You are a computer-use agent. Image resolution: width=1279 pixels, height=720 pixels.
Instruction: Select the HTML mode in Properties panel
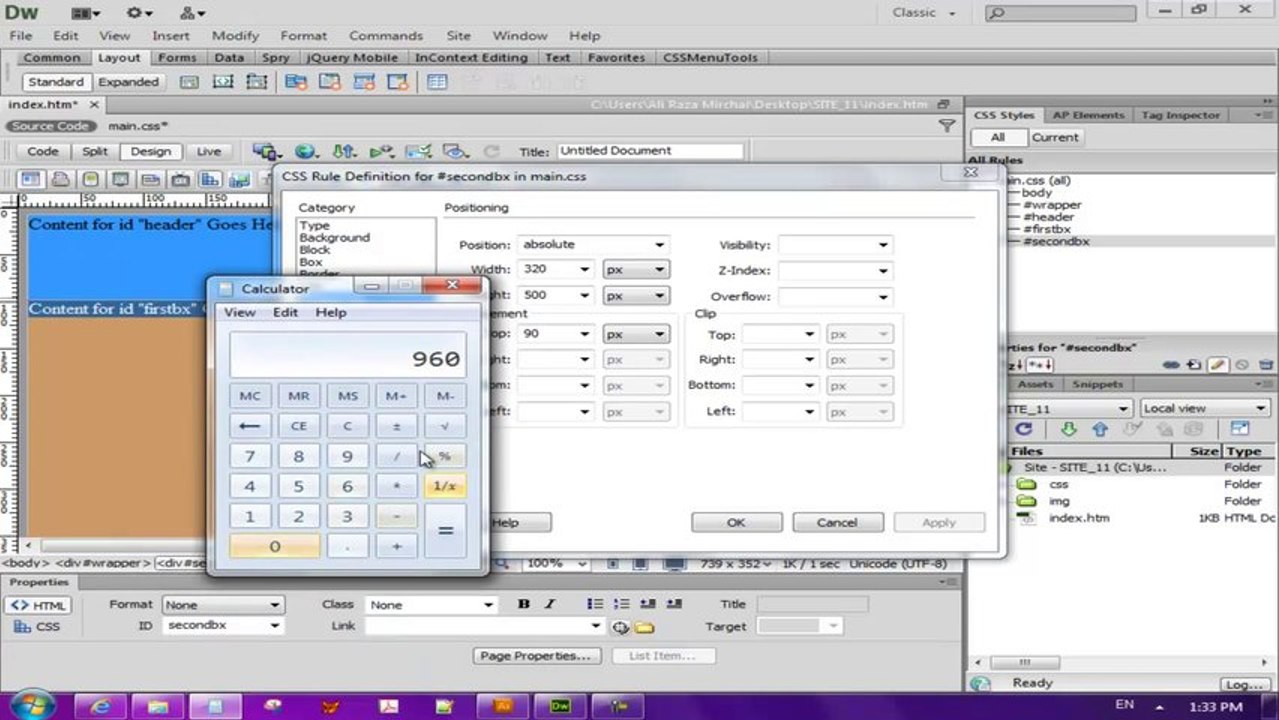point(39,606)
